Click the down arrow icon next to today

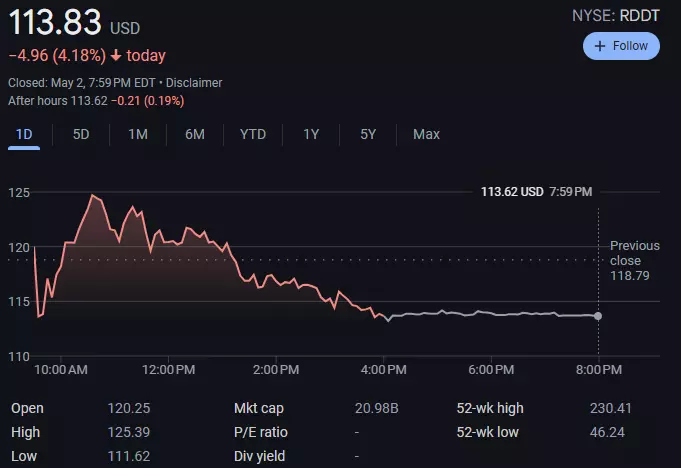tap(116, 56)
